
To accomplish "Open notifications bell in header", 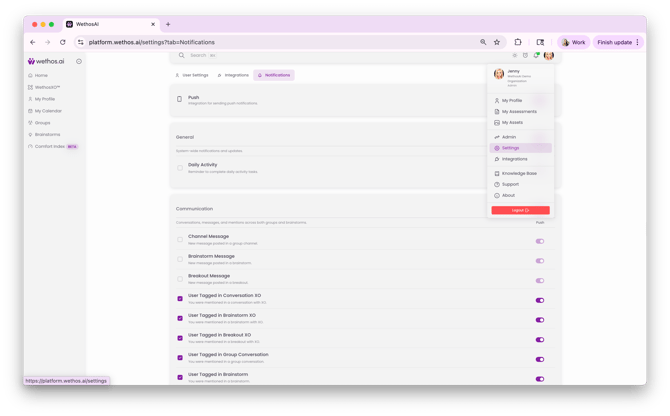I will tap(536, 56).
